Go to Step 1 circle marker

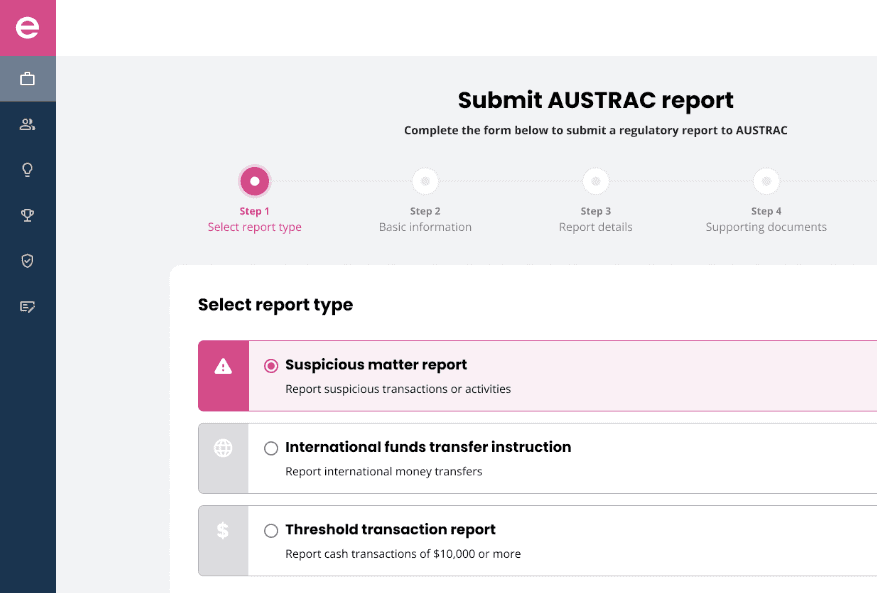point(255,181)
